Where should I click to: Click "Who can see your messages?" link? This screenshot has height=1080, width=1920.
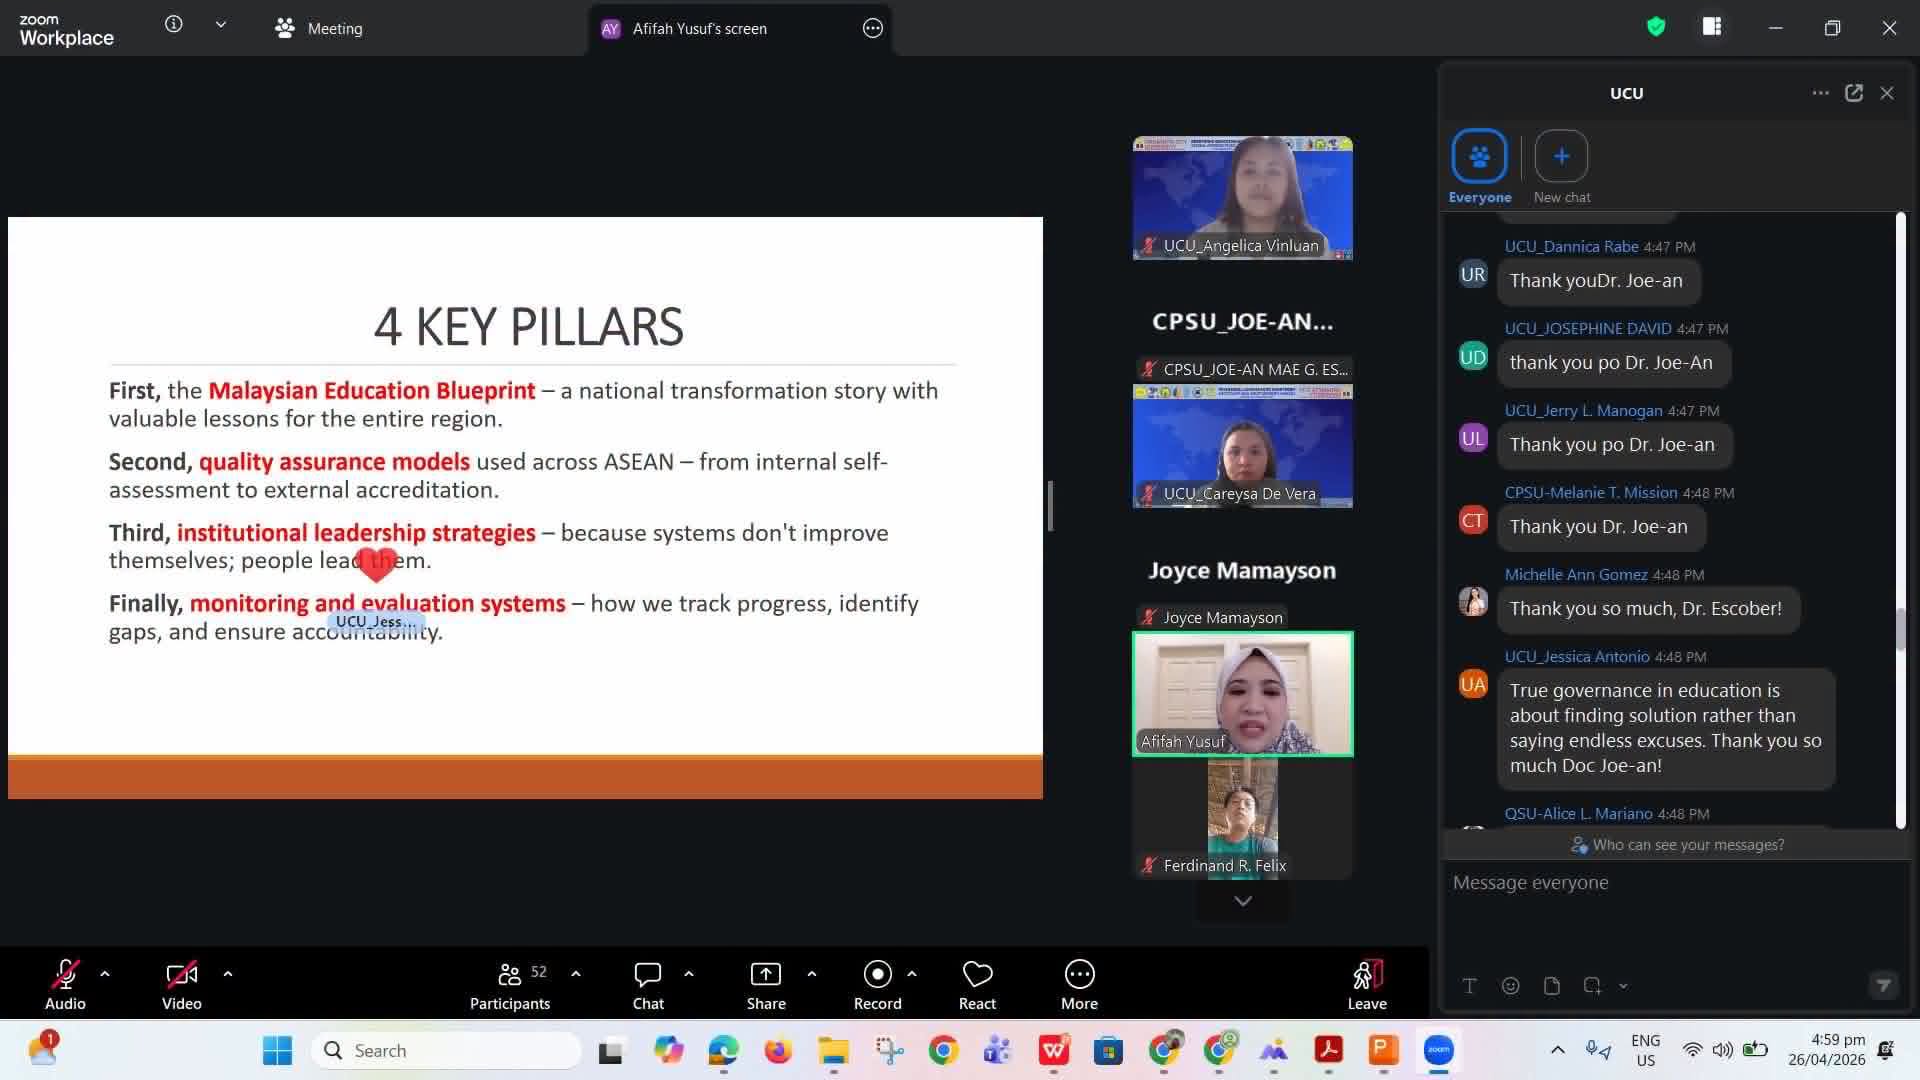[x=1678, y=845]
